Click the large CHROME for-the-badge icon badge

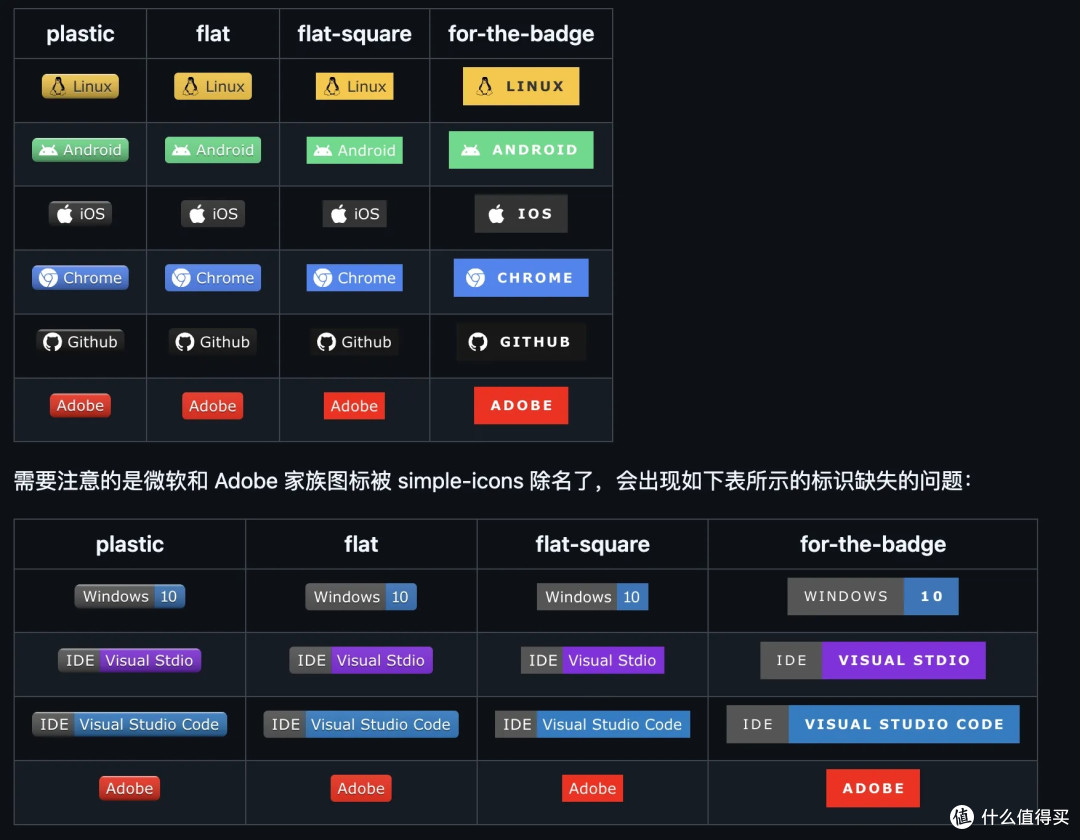tap(521, 277)
